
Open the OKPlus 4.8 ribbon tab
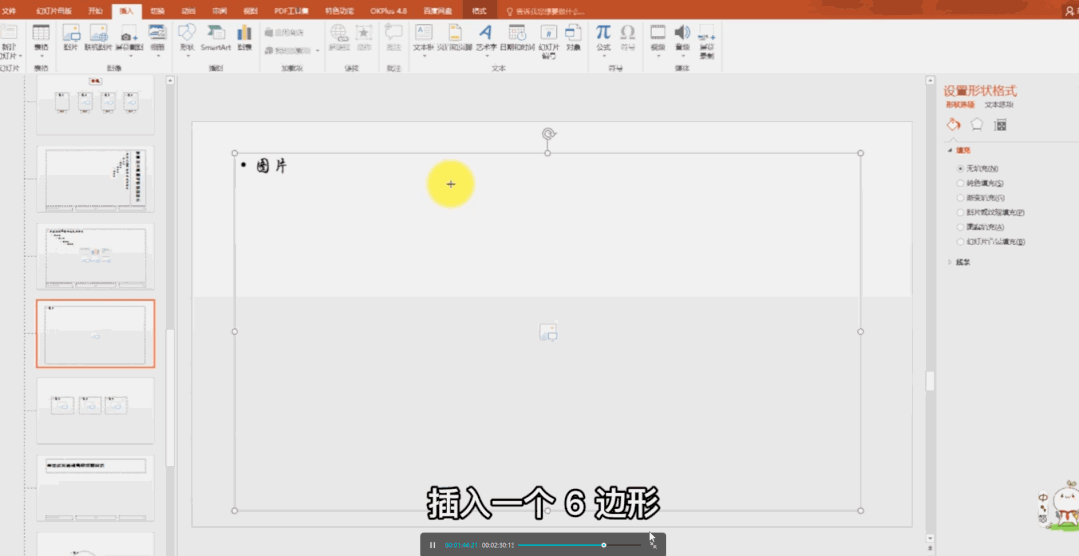tap(388, 11)
